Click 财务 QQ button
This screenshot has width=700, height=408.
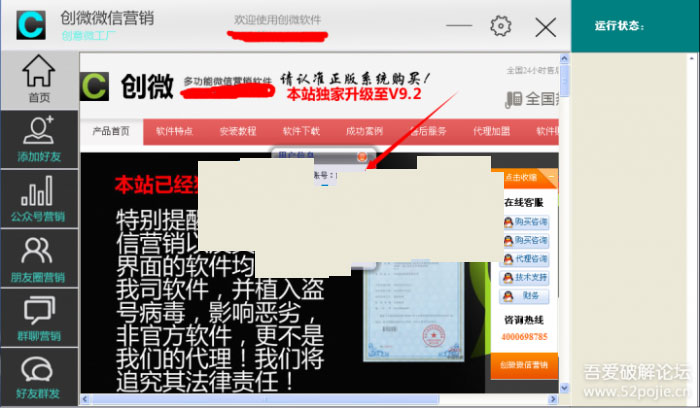(x=525, y=296)
